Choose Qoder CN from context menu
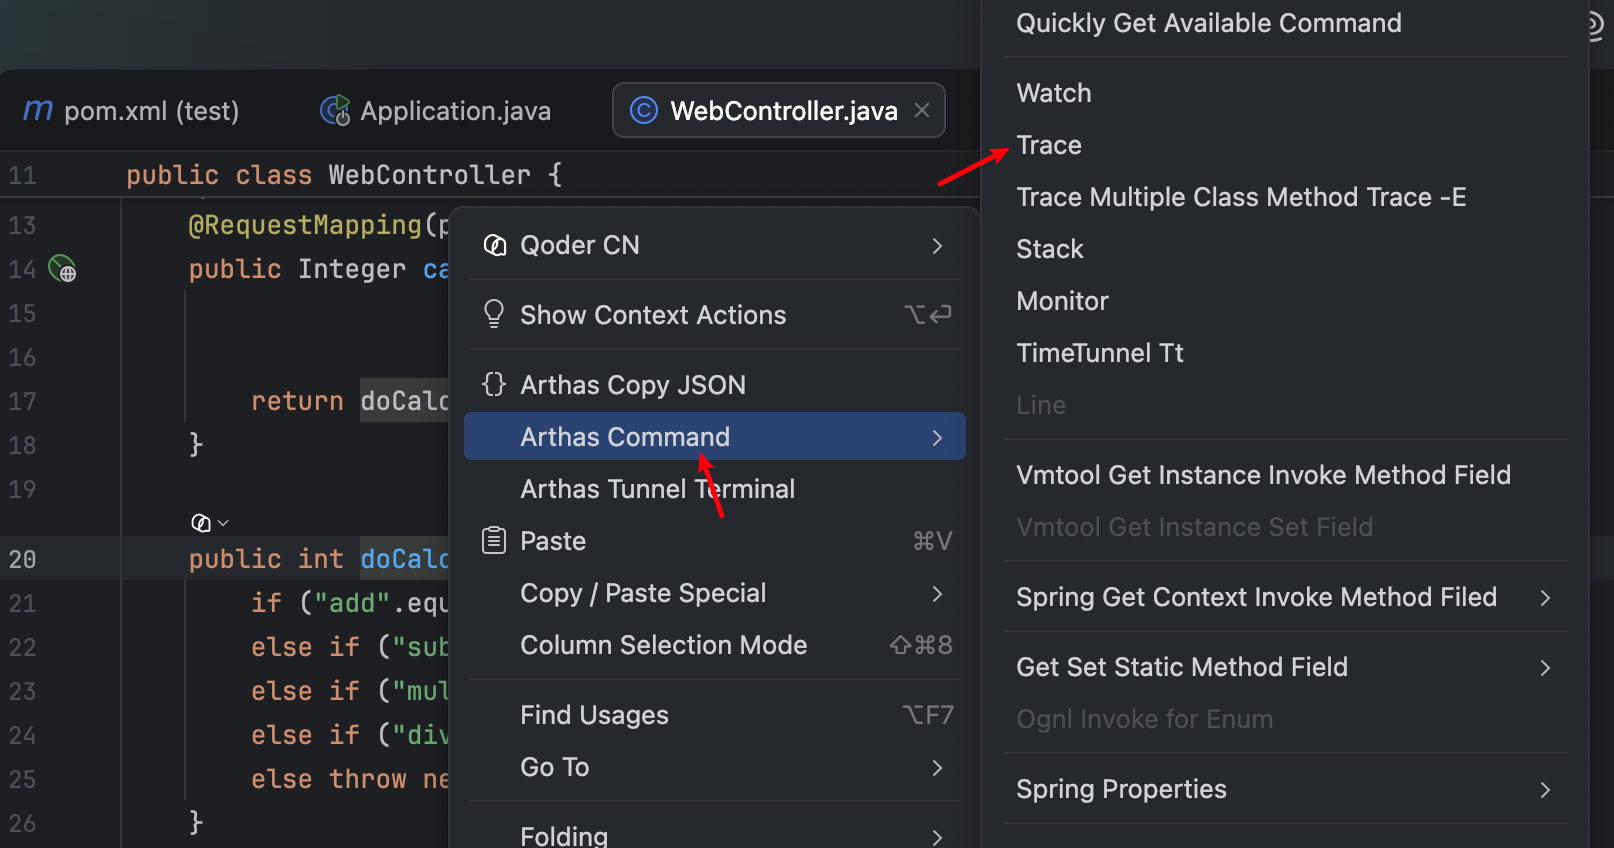This screenshot has height=848, width=1614. (715, 245)
